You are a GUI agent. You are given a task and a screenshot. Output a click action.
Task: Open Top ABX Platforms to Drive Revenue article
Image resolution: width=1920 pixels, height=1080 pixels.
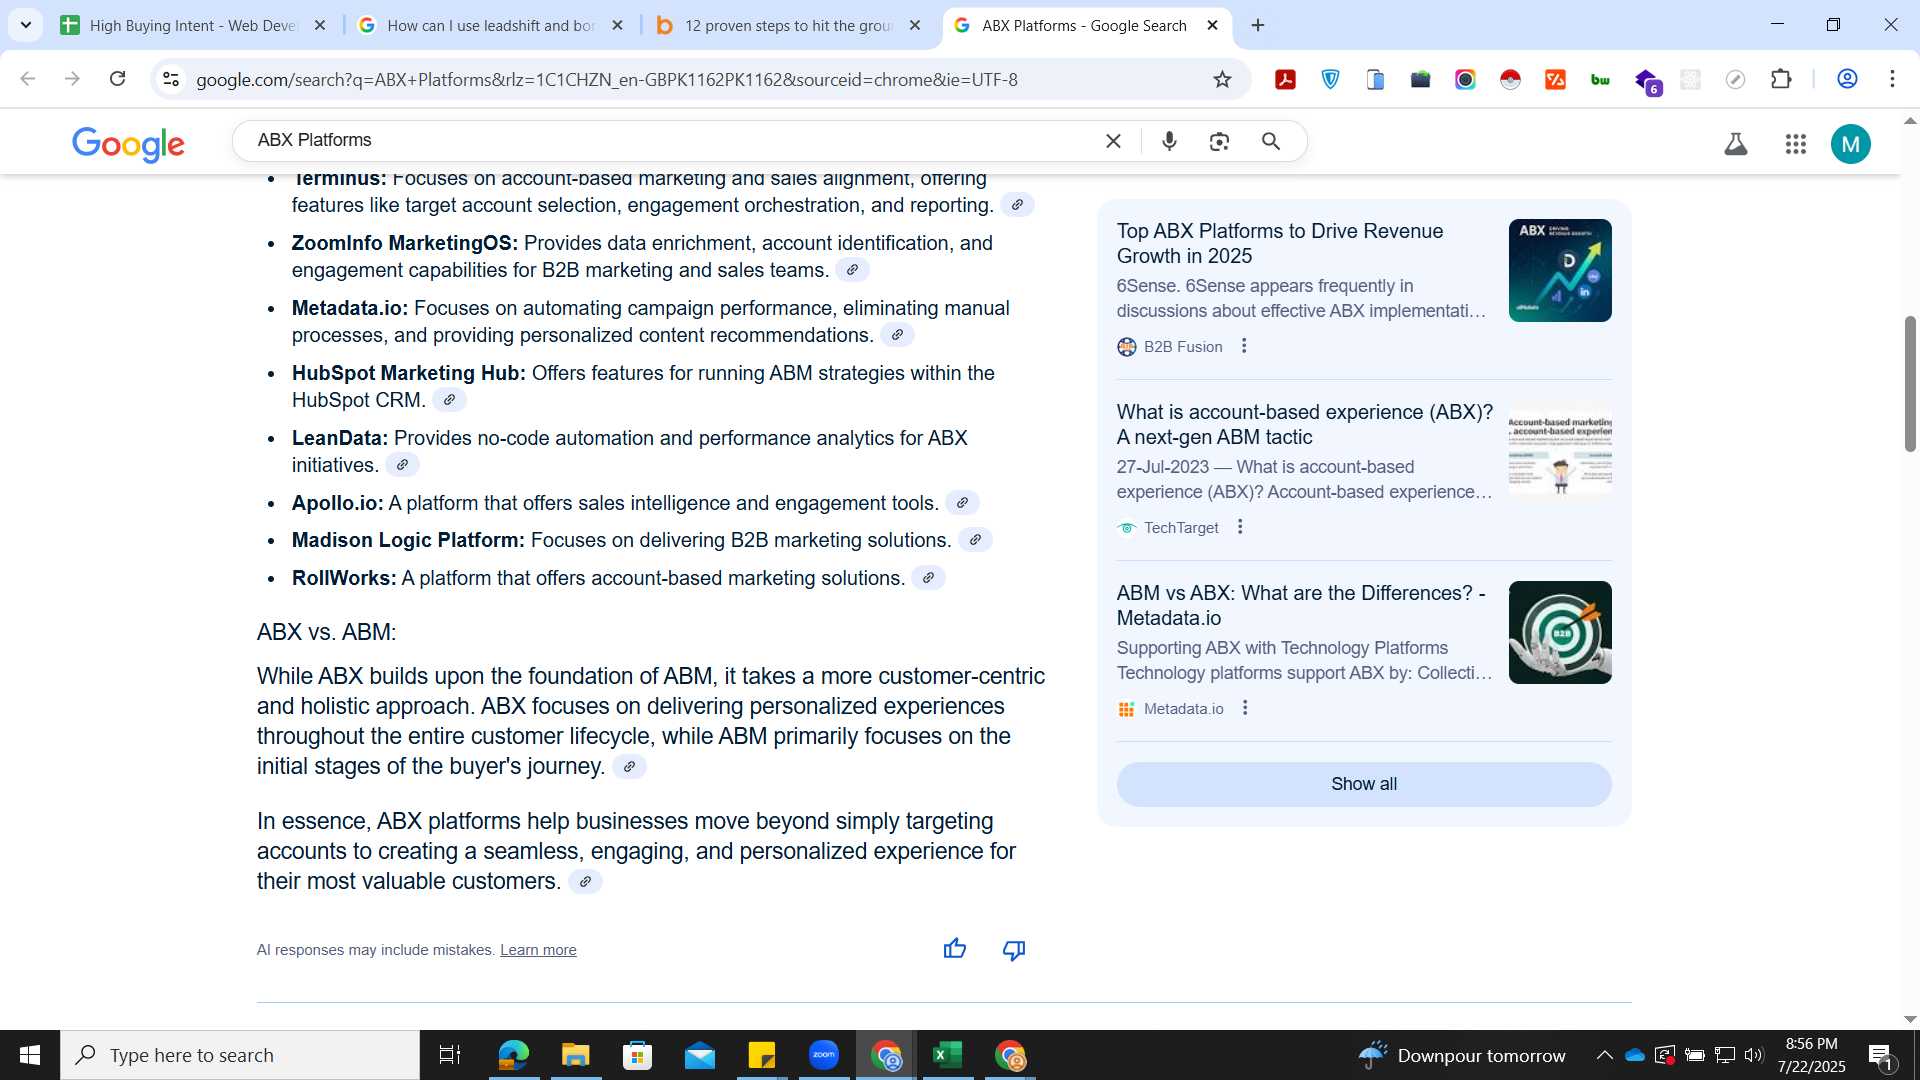[1280, 243]
